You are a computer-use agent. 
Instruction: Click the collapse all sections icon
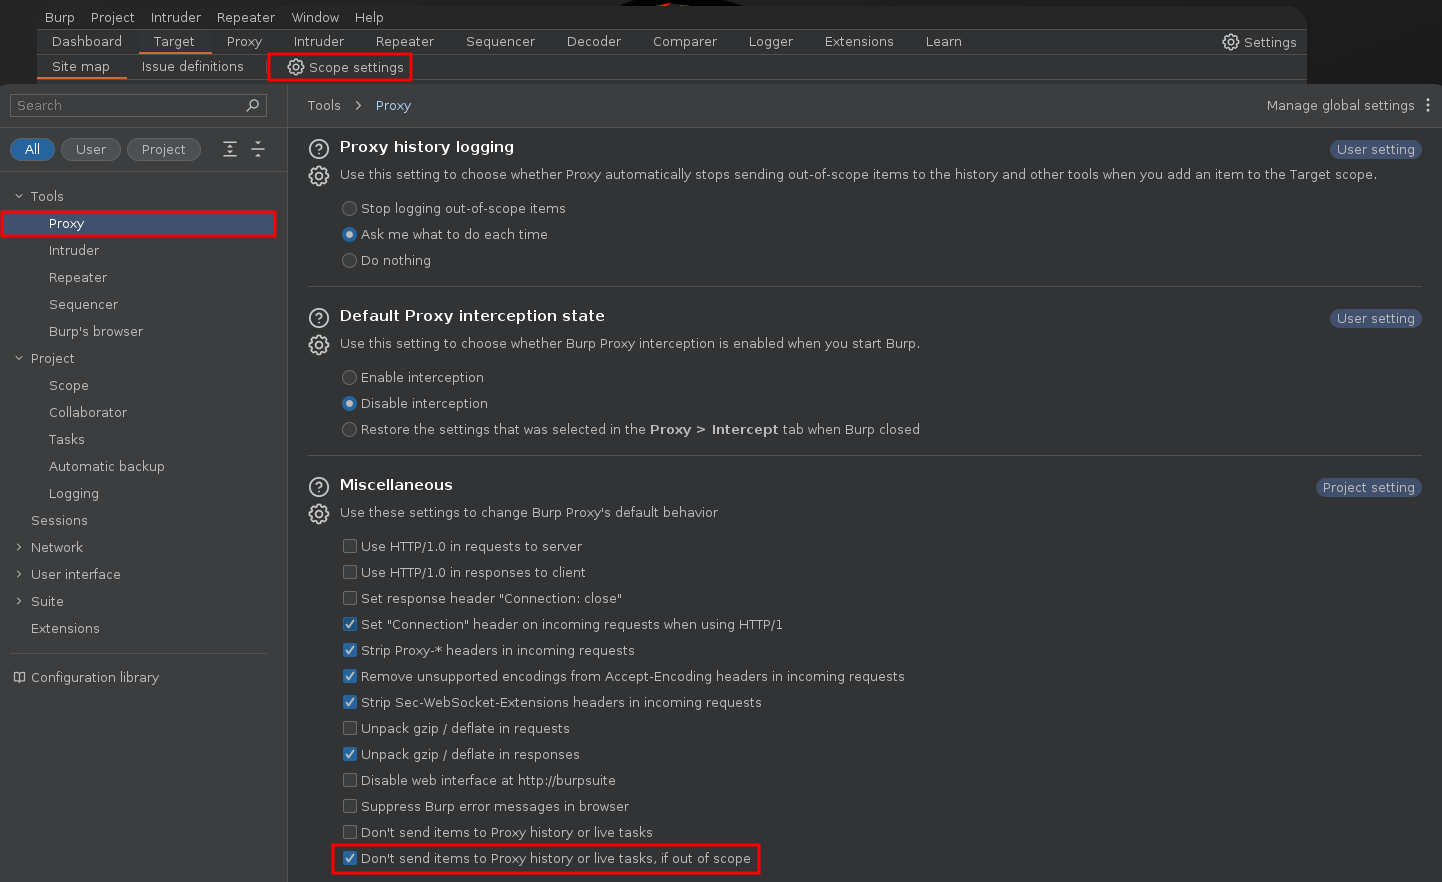point(258,149)
